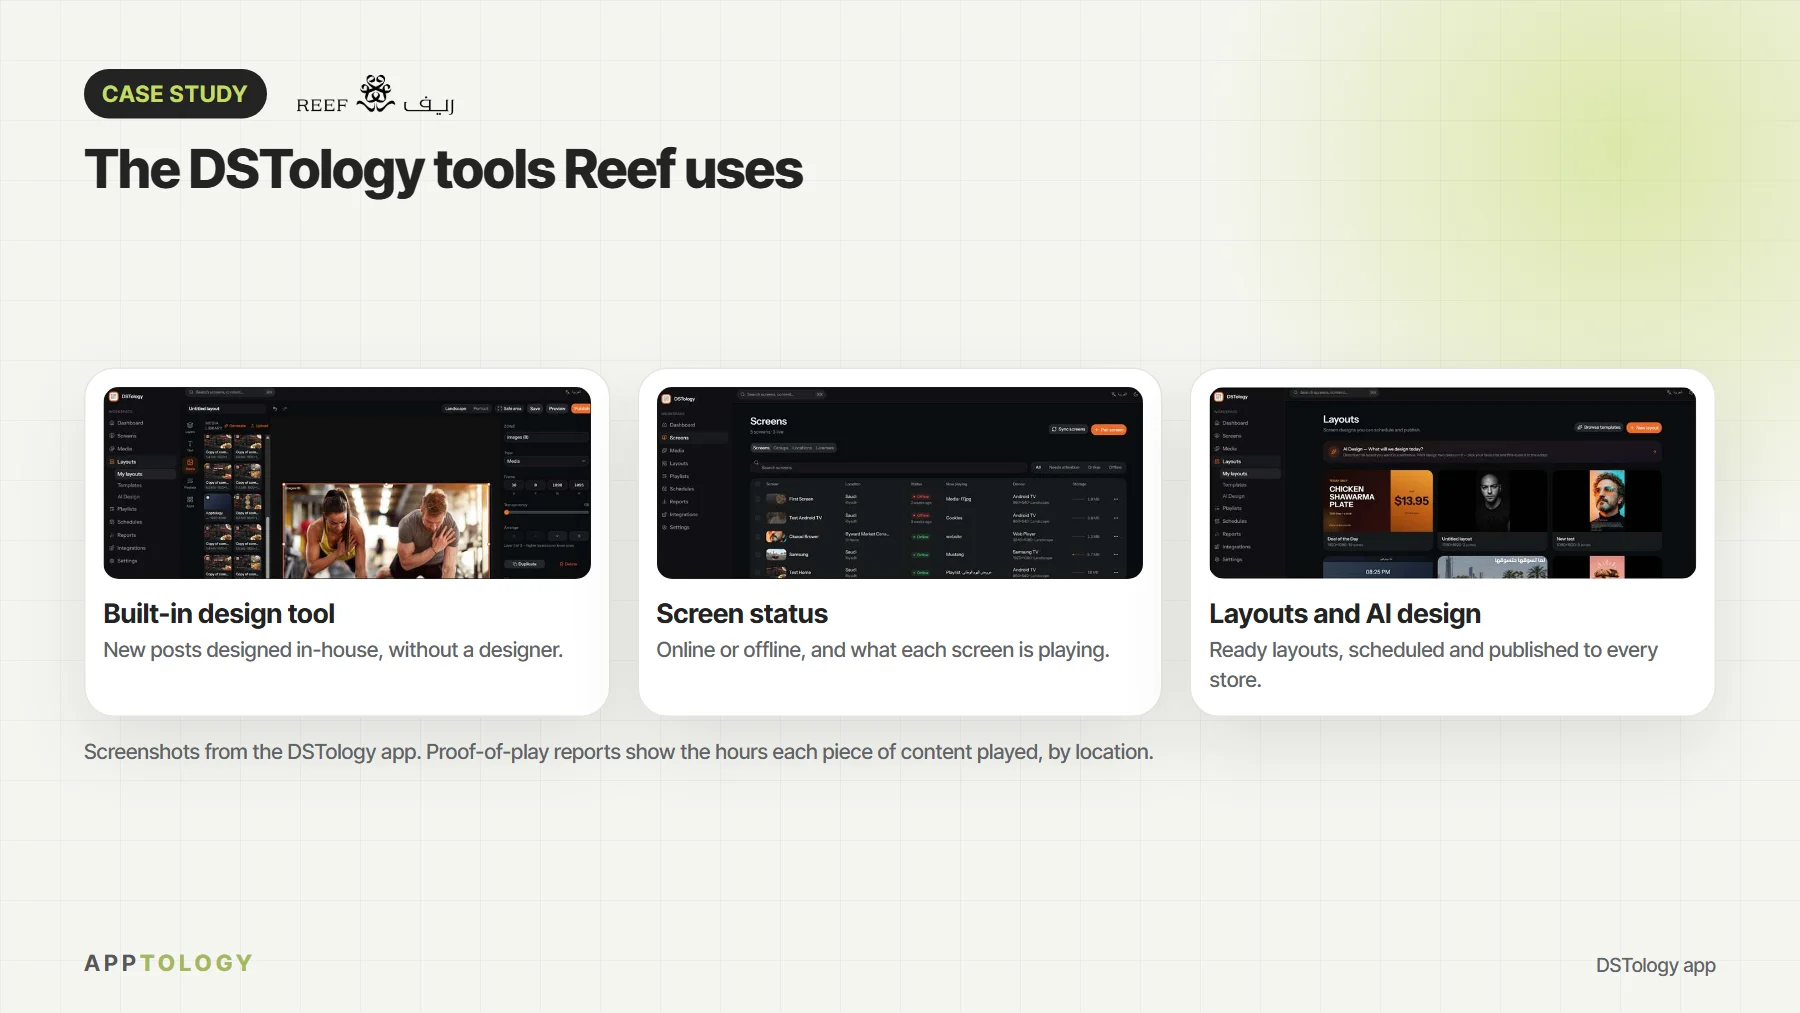Open the more options menu for Samsung row
Viewport: 1800px width, 1013px height.
(1115, 554)
